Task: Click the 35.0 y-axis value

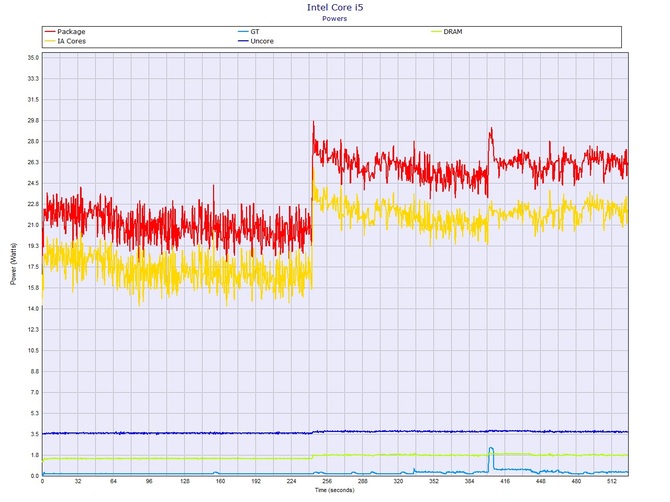Action: 33,58
